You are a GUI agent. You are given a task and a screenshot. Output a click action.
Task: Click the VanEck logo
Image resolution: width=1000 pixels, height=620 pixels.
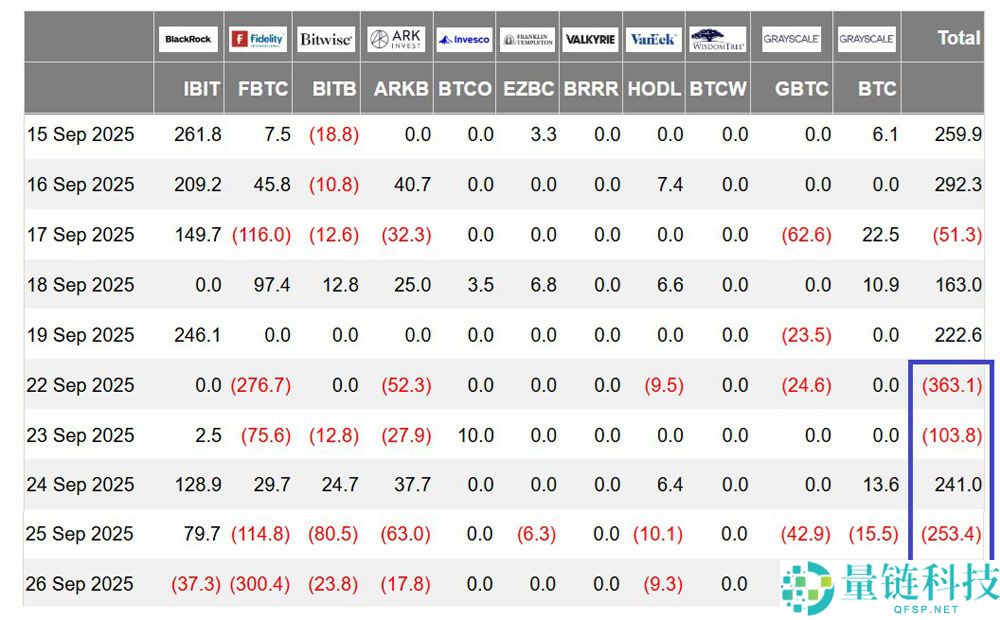tap(653, 39)
